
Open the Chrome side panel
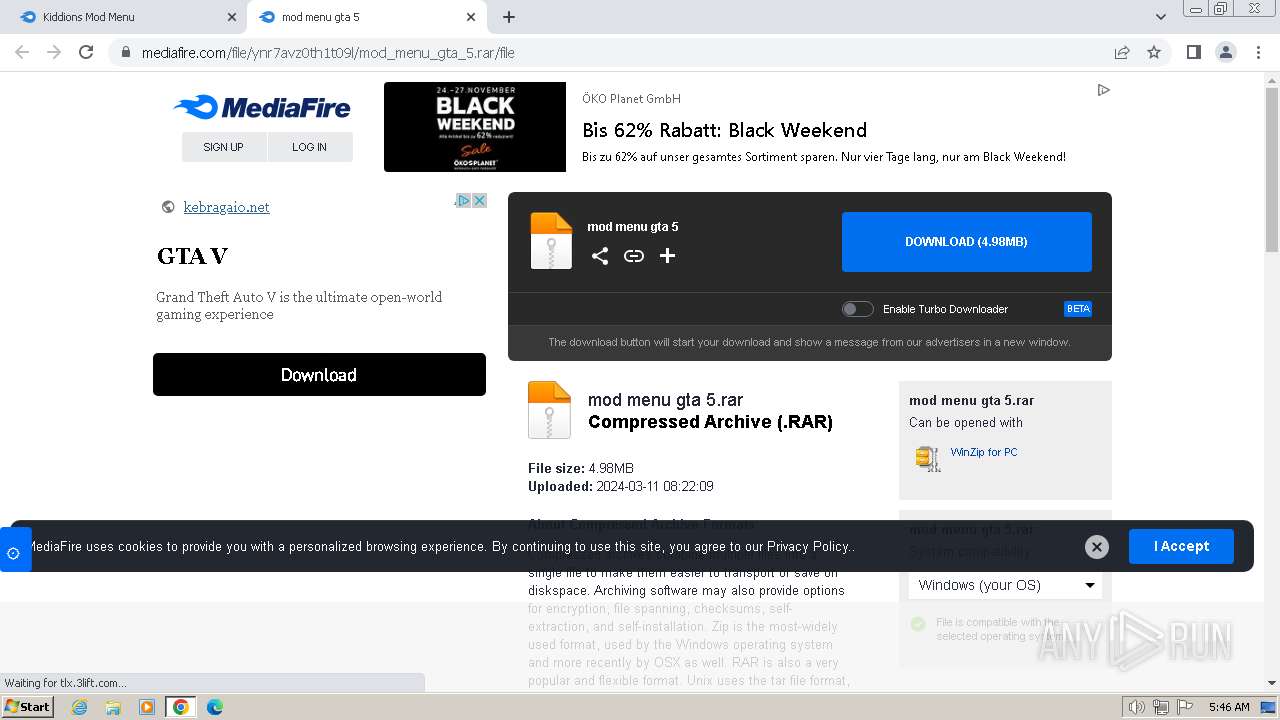pos(1193,52)
